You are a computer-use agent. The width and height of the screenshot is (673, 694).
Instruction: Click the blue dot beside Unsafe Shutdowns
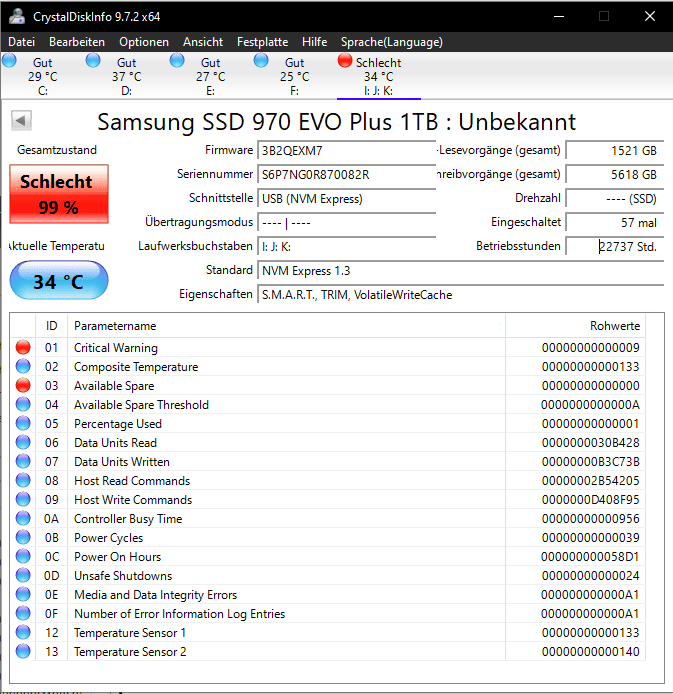click(x=23, y=575)
